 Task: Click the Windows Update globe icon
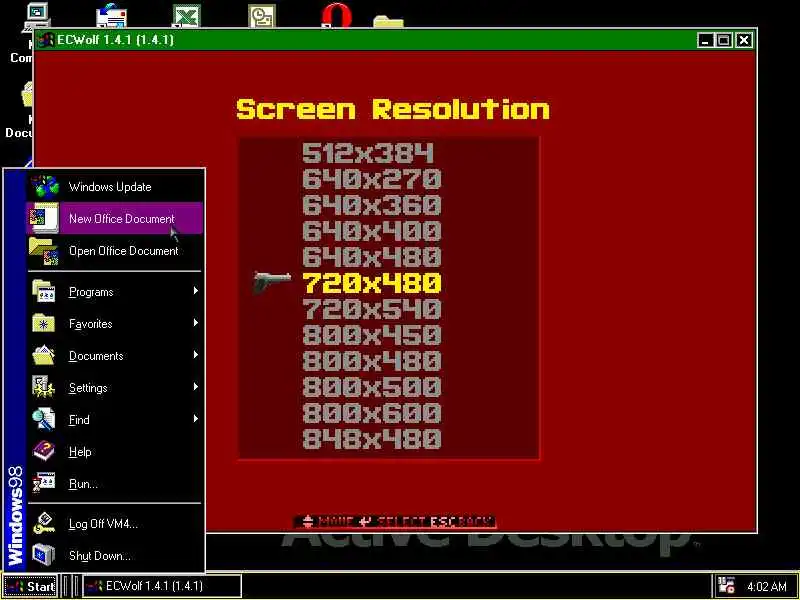pos(44,186)
